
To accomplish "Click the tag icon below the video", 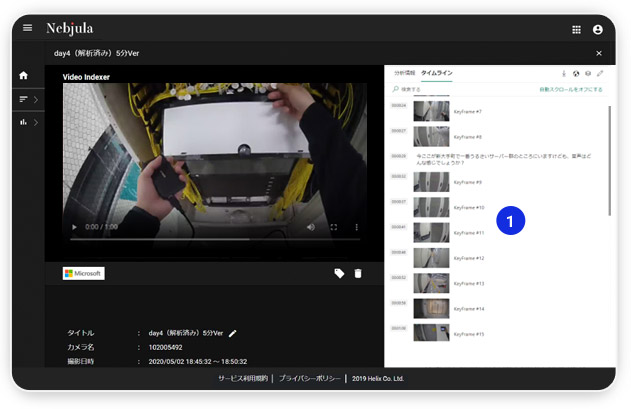I will click(x=339, y=273).
